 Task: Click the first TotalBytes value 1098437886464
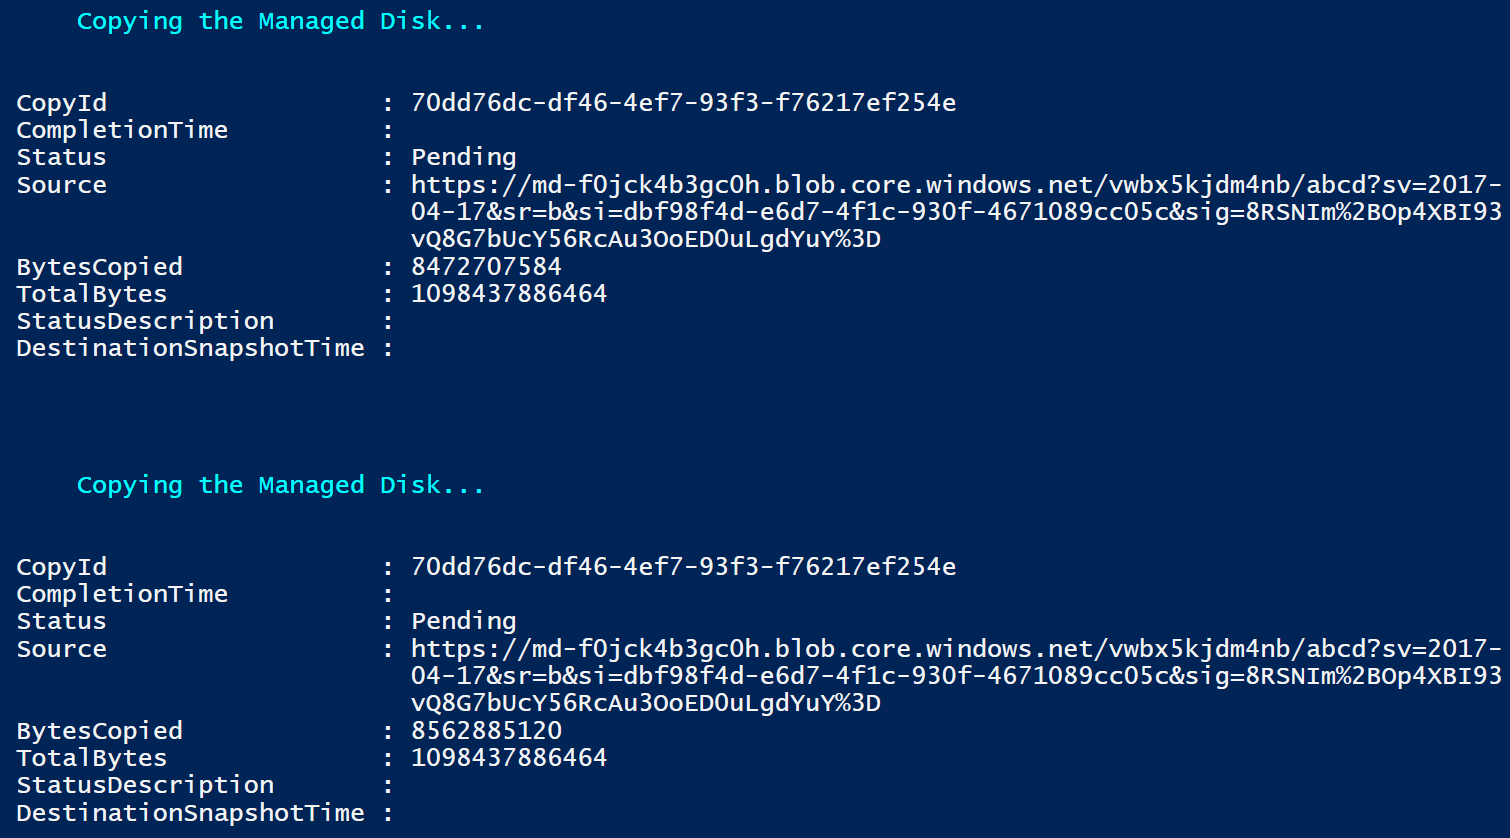[x=509, y=294]
